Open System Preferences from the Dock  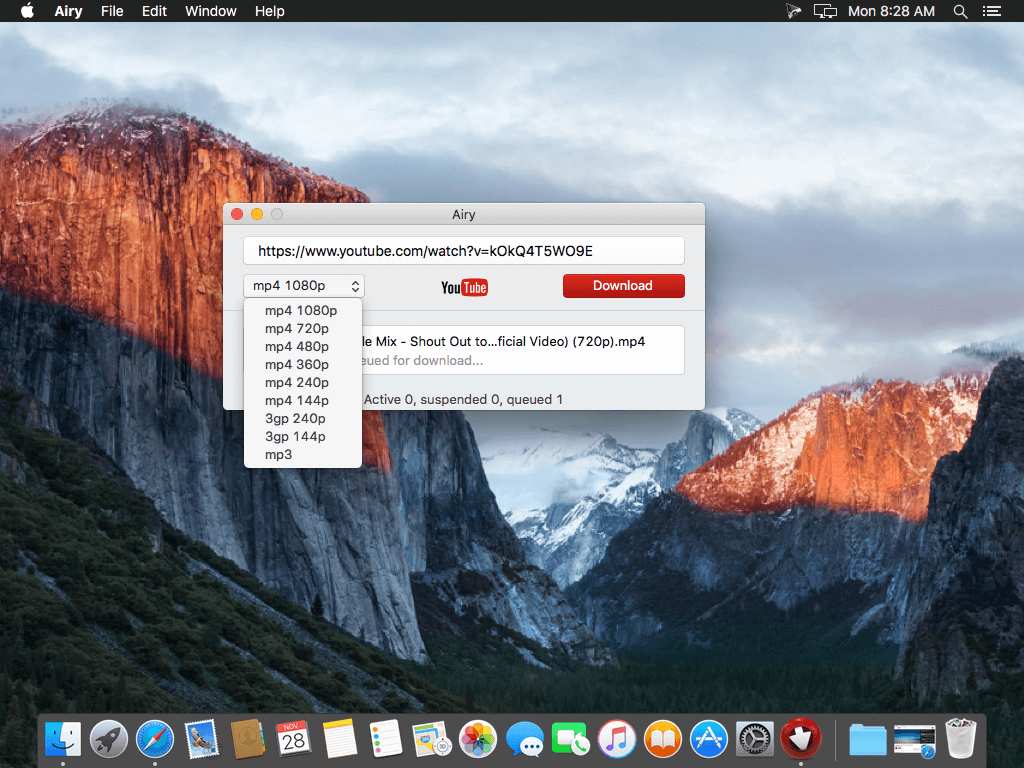click(755, 739)
